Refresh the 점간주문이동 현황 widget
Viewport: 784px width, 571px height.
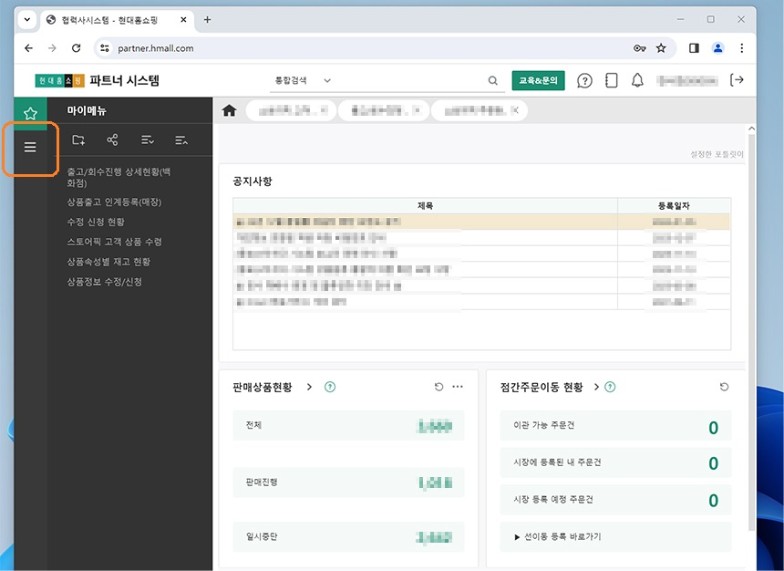pos(724,386)
